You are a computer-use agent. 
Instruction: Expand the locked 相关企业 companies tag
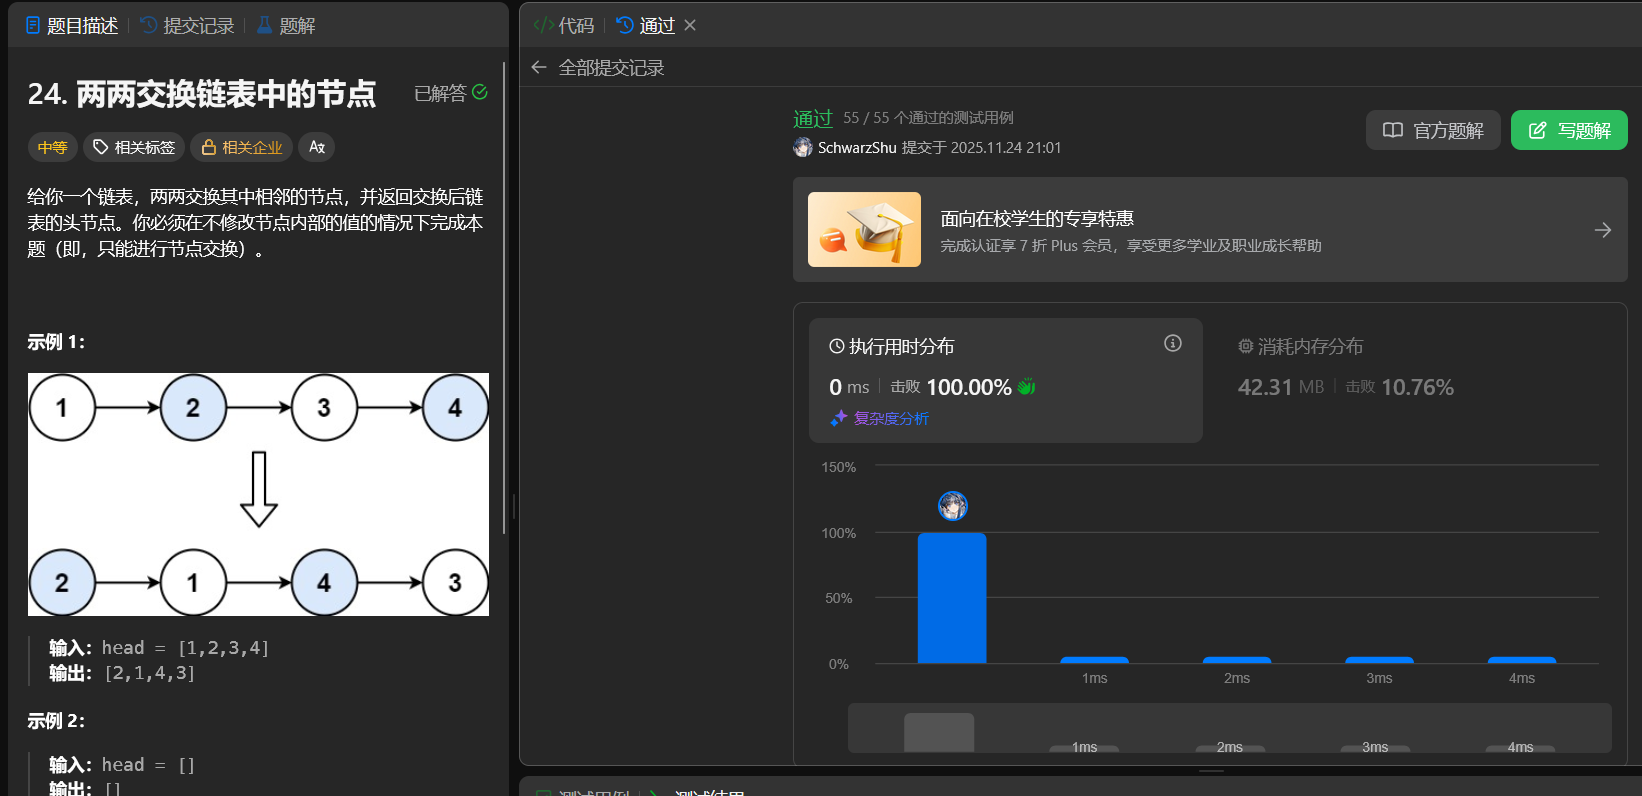click(241, 147)
